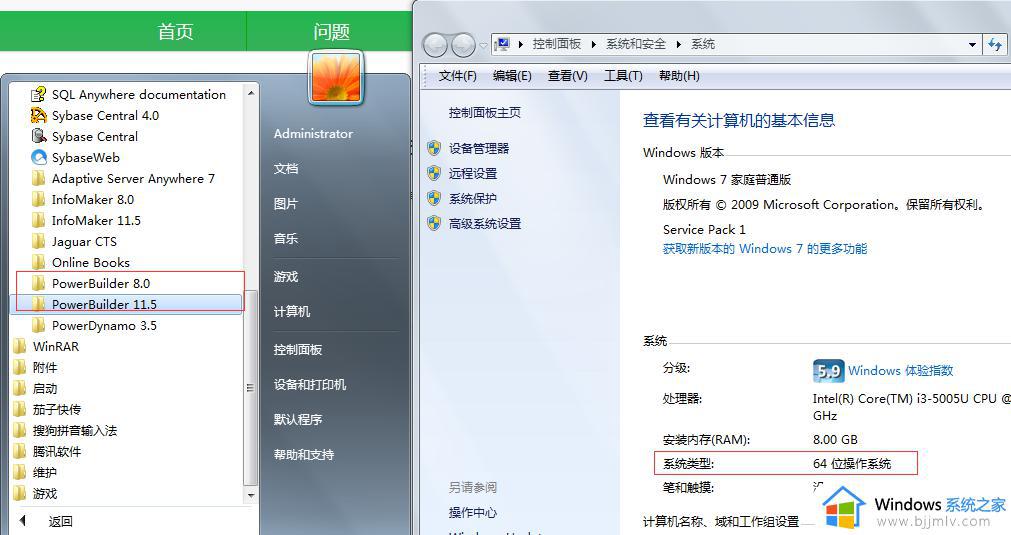The width and height of the screenshot is (1011, 535).
Task: Open 游戏 folder icon in program list
Action: [x=20, y=493]
